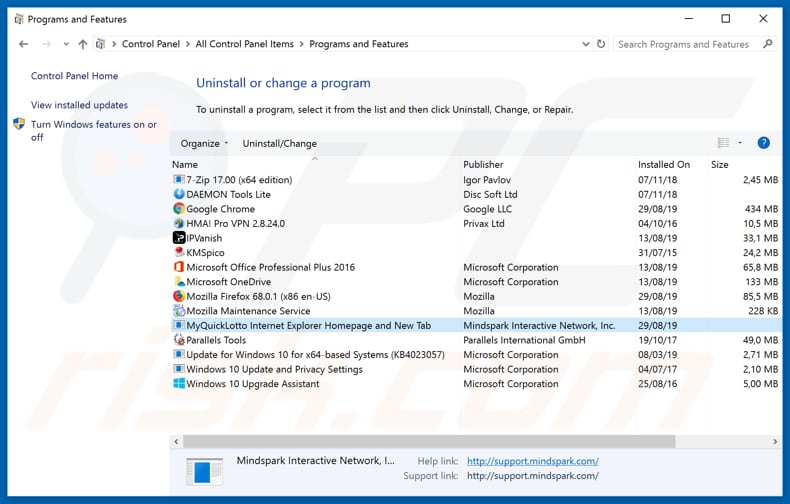The height and width of the screenshot is (504, 790).
Task: Click the search magnifier icon
Action: [x=767, y=44]
